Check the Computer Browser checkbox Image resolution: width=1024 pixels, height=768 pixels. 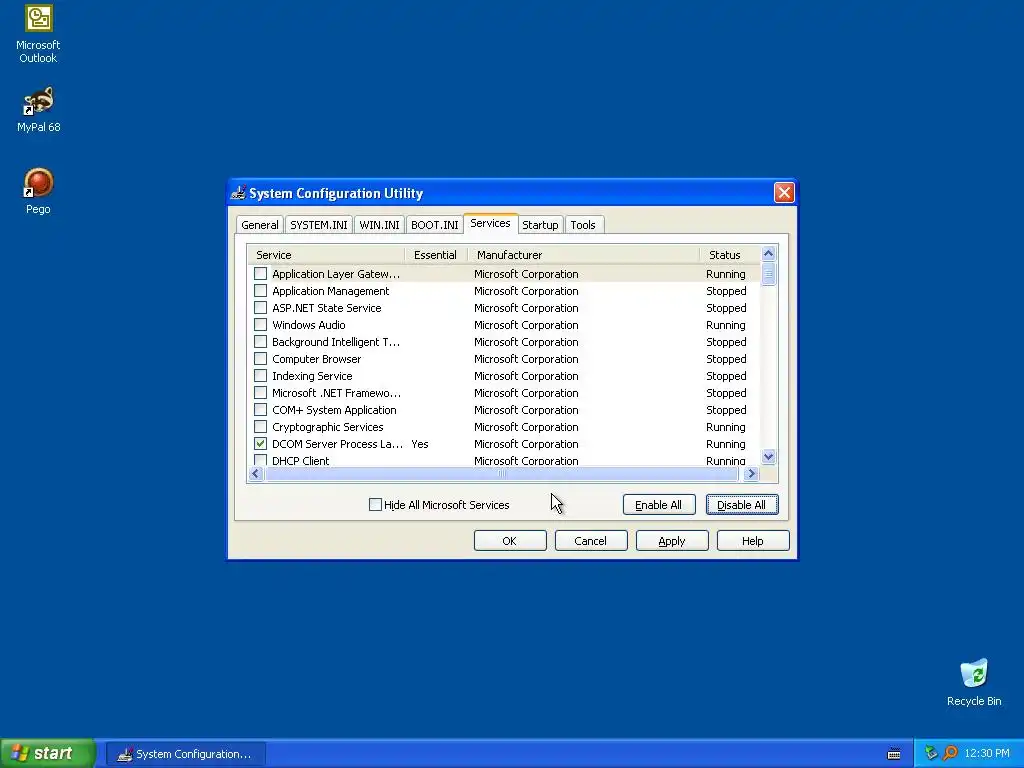click(261, 359)
